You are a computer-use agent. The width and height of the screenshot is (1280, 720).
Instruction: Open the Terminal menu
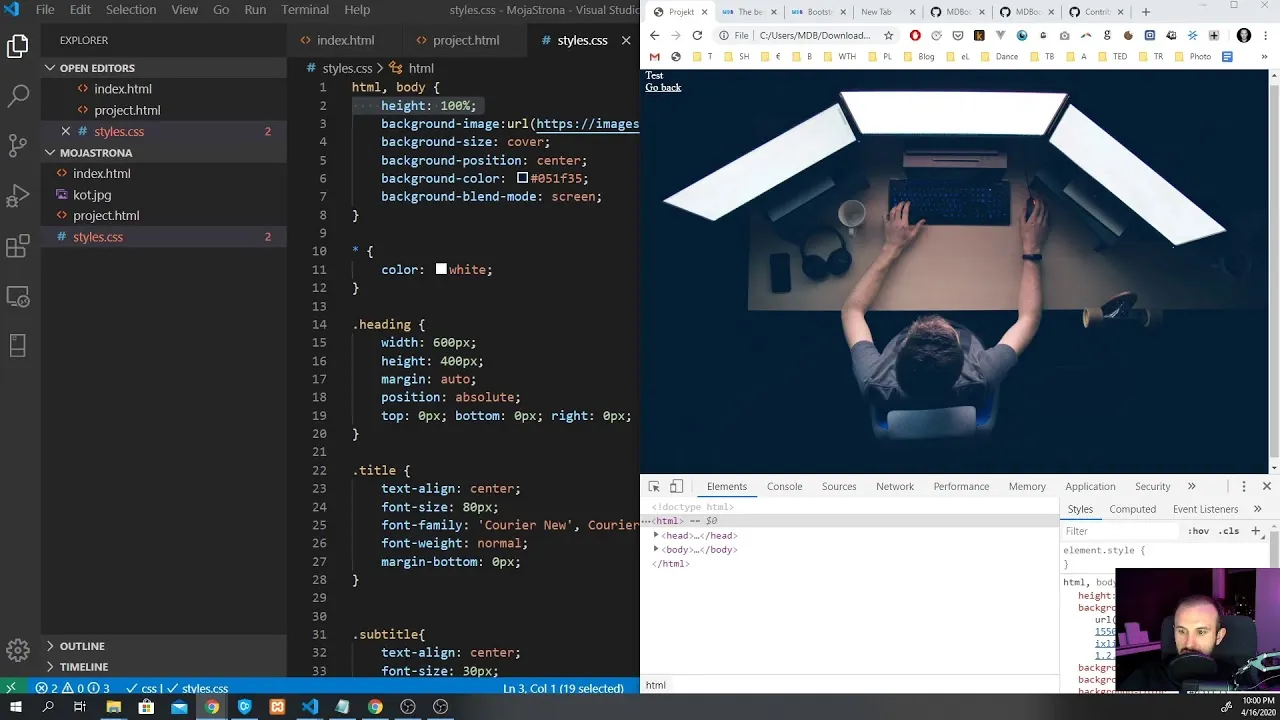click(305, 10)
